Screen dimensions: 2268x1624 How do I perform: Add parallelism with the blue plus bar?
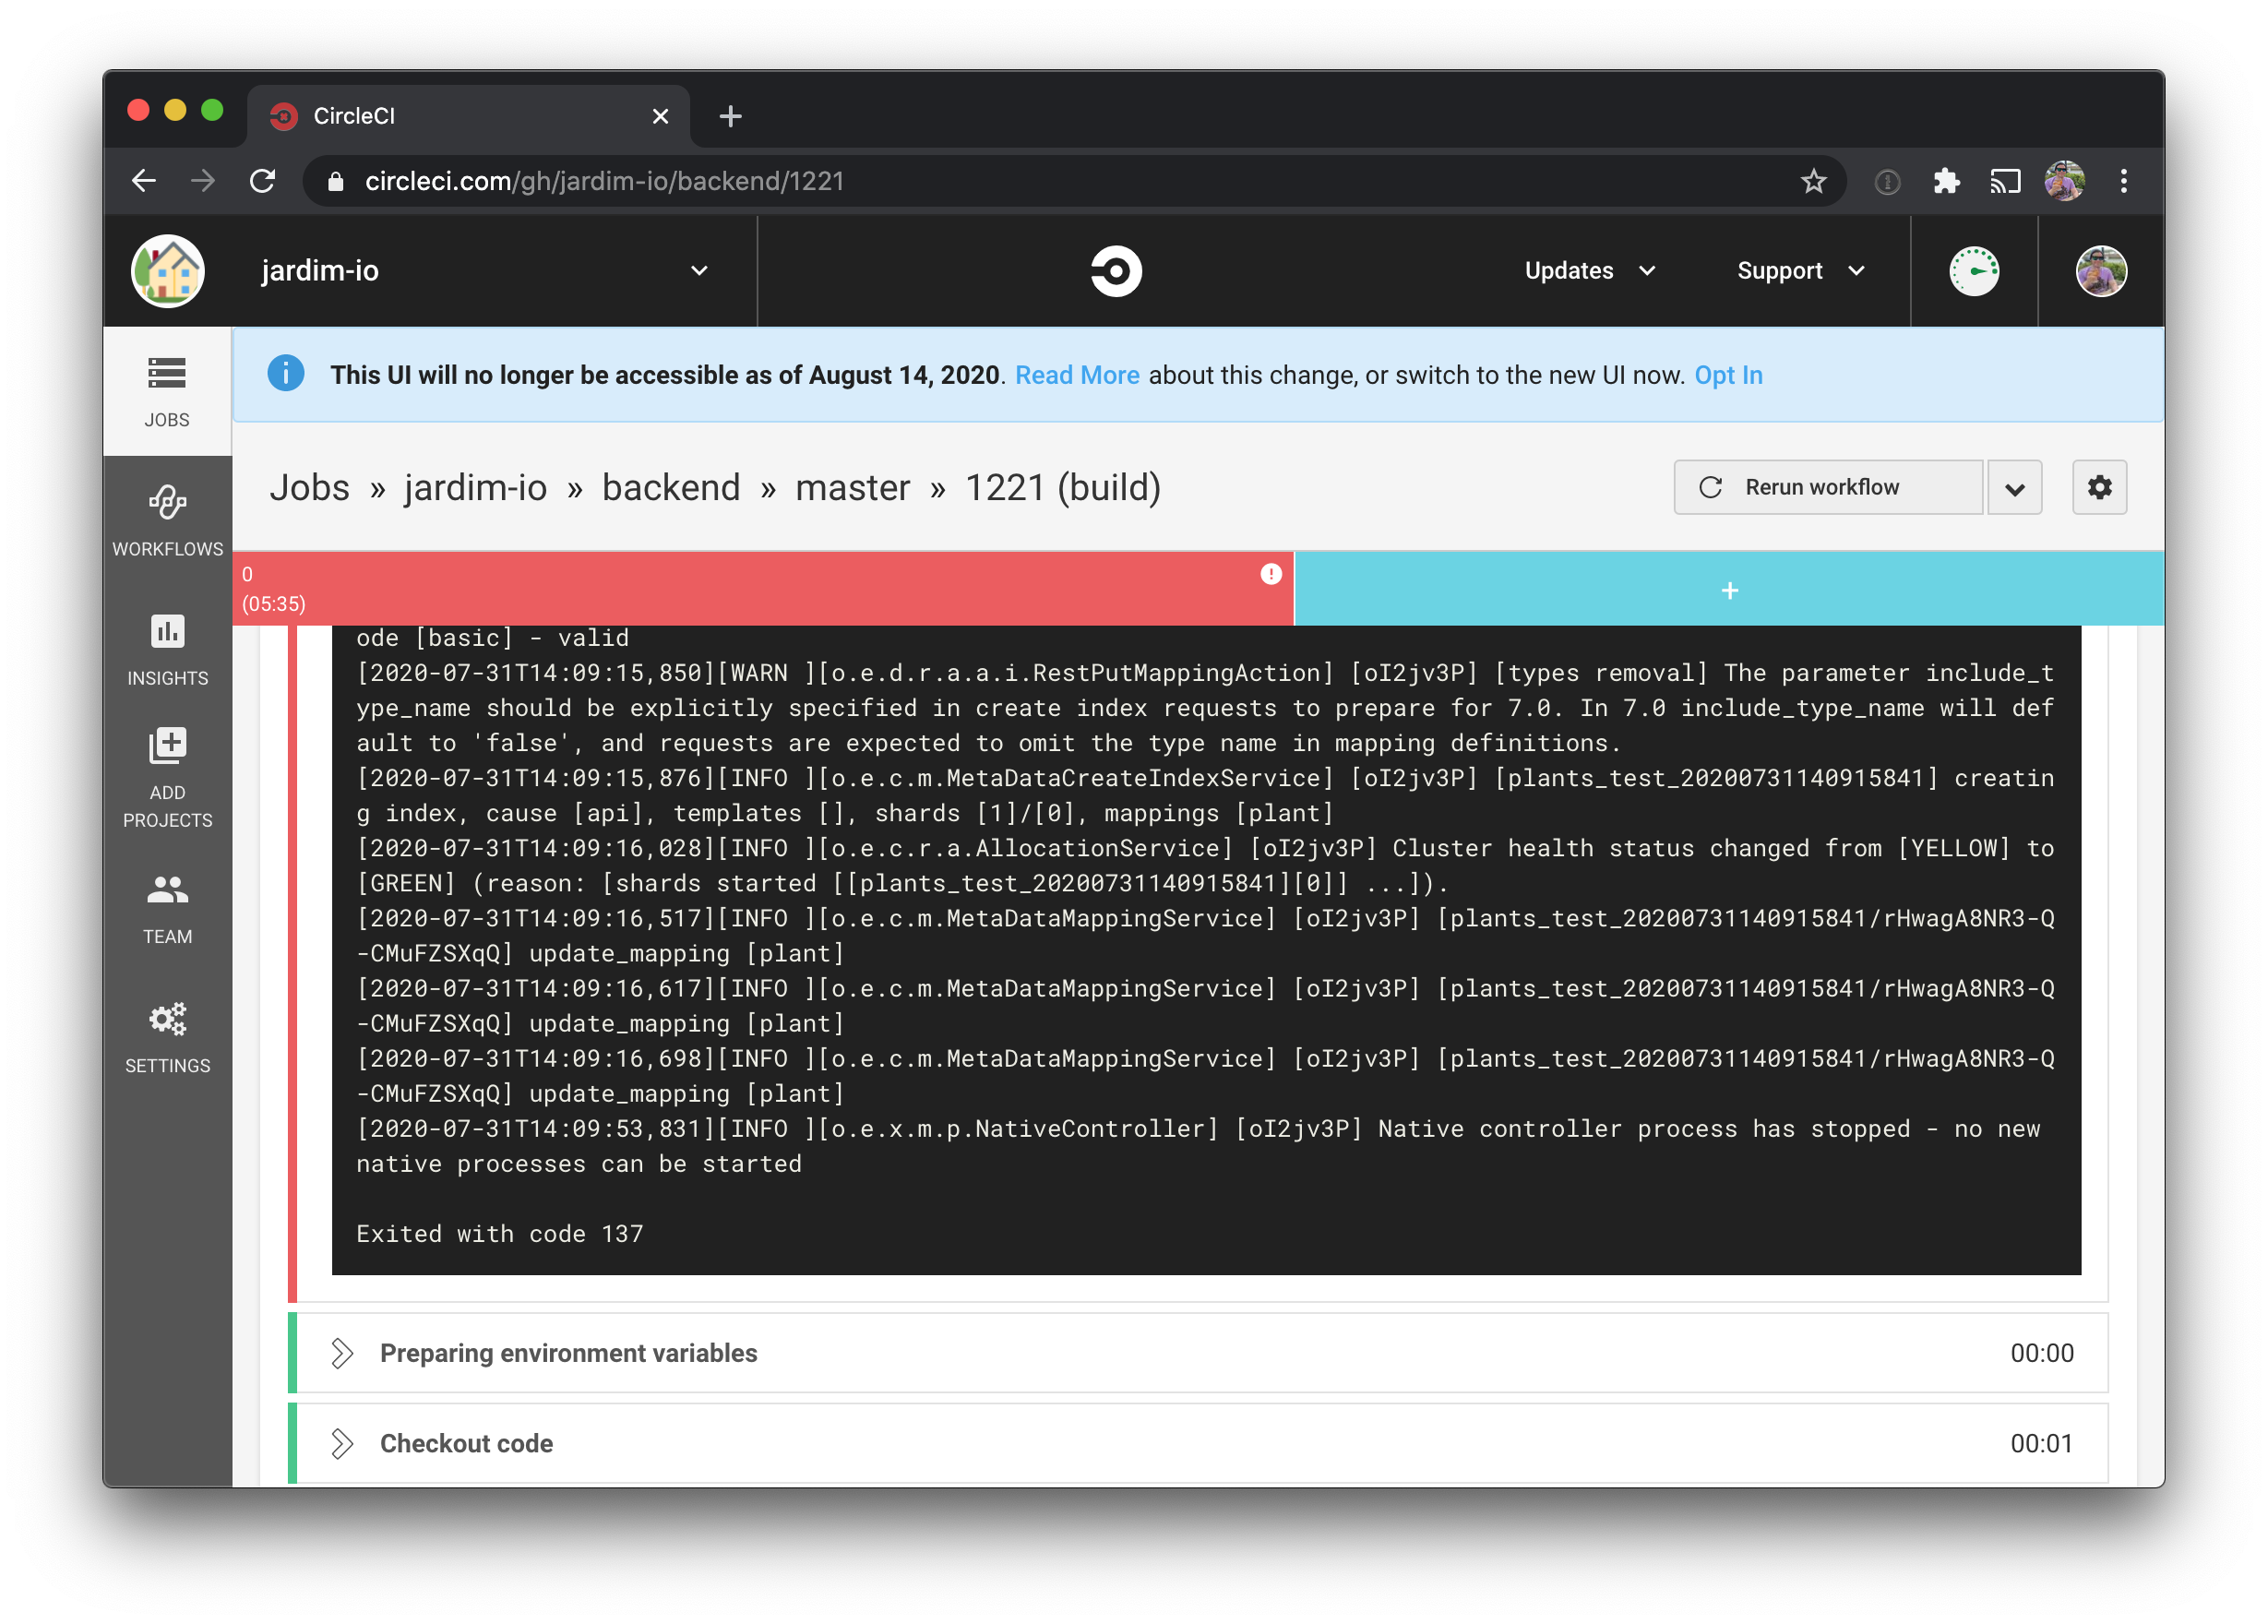pos(1729,590)
